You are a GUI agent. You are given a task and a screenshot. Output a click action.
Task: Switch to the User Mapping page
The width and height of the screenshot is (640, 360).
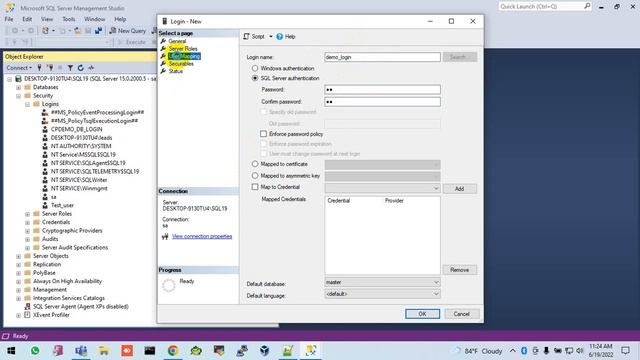[x=184, y=56]
